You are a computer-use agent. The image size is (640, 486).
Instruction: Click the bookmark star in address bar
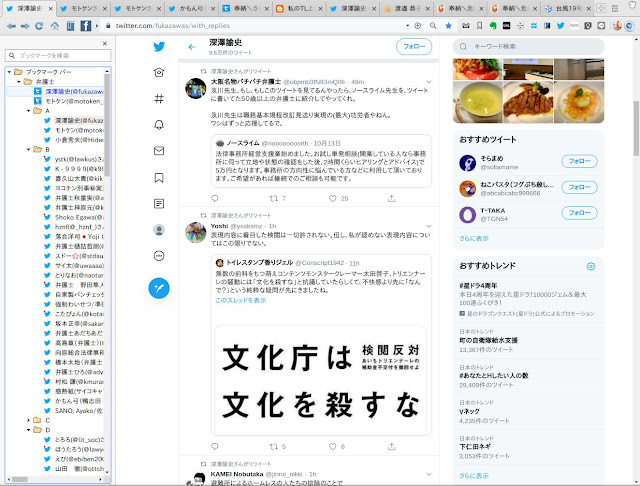click(449, 26)
